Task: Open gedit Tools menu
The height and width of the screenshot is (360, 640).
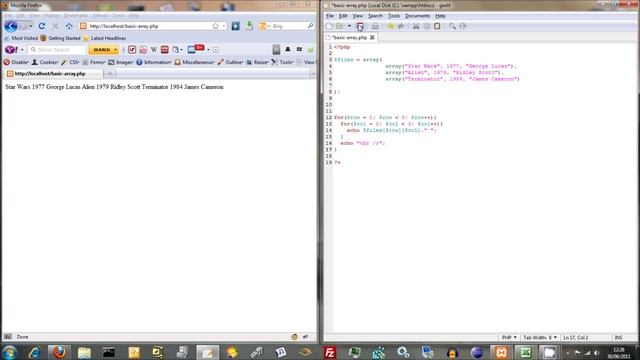Action: pos(394,16)
